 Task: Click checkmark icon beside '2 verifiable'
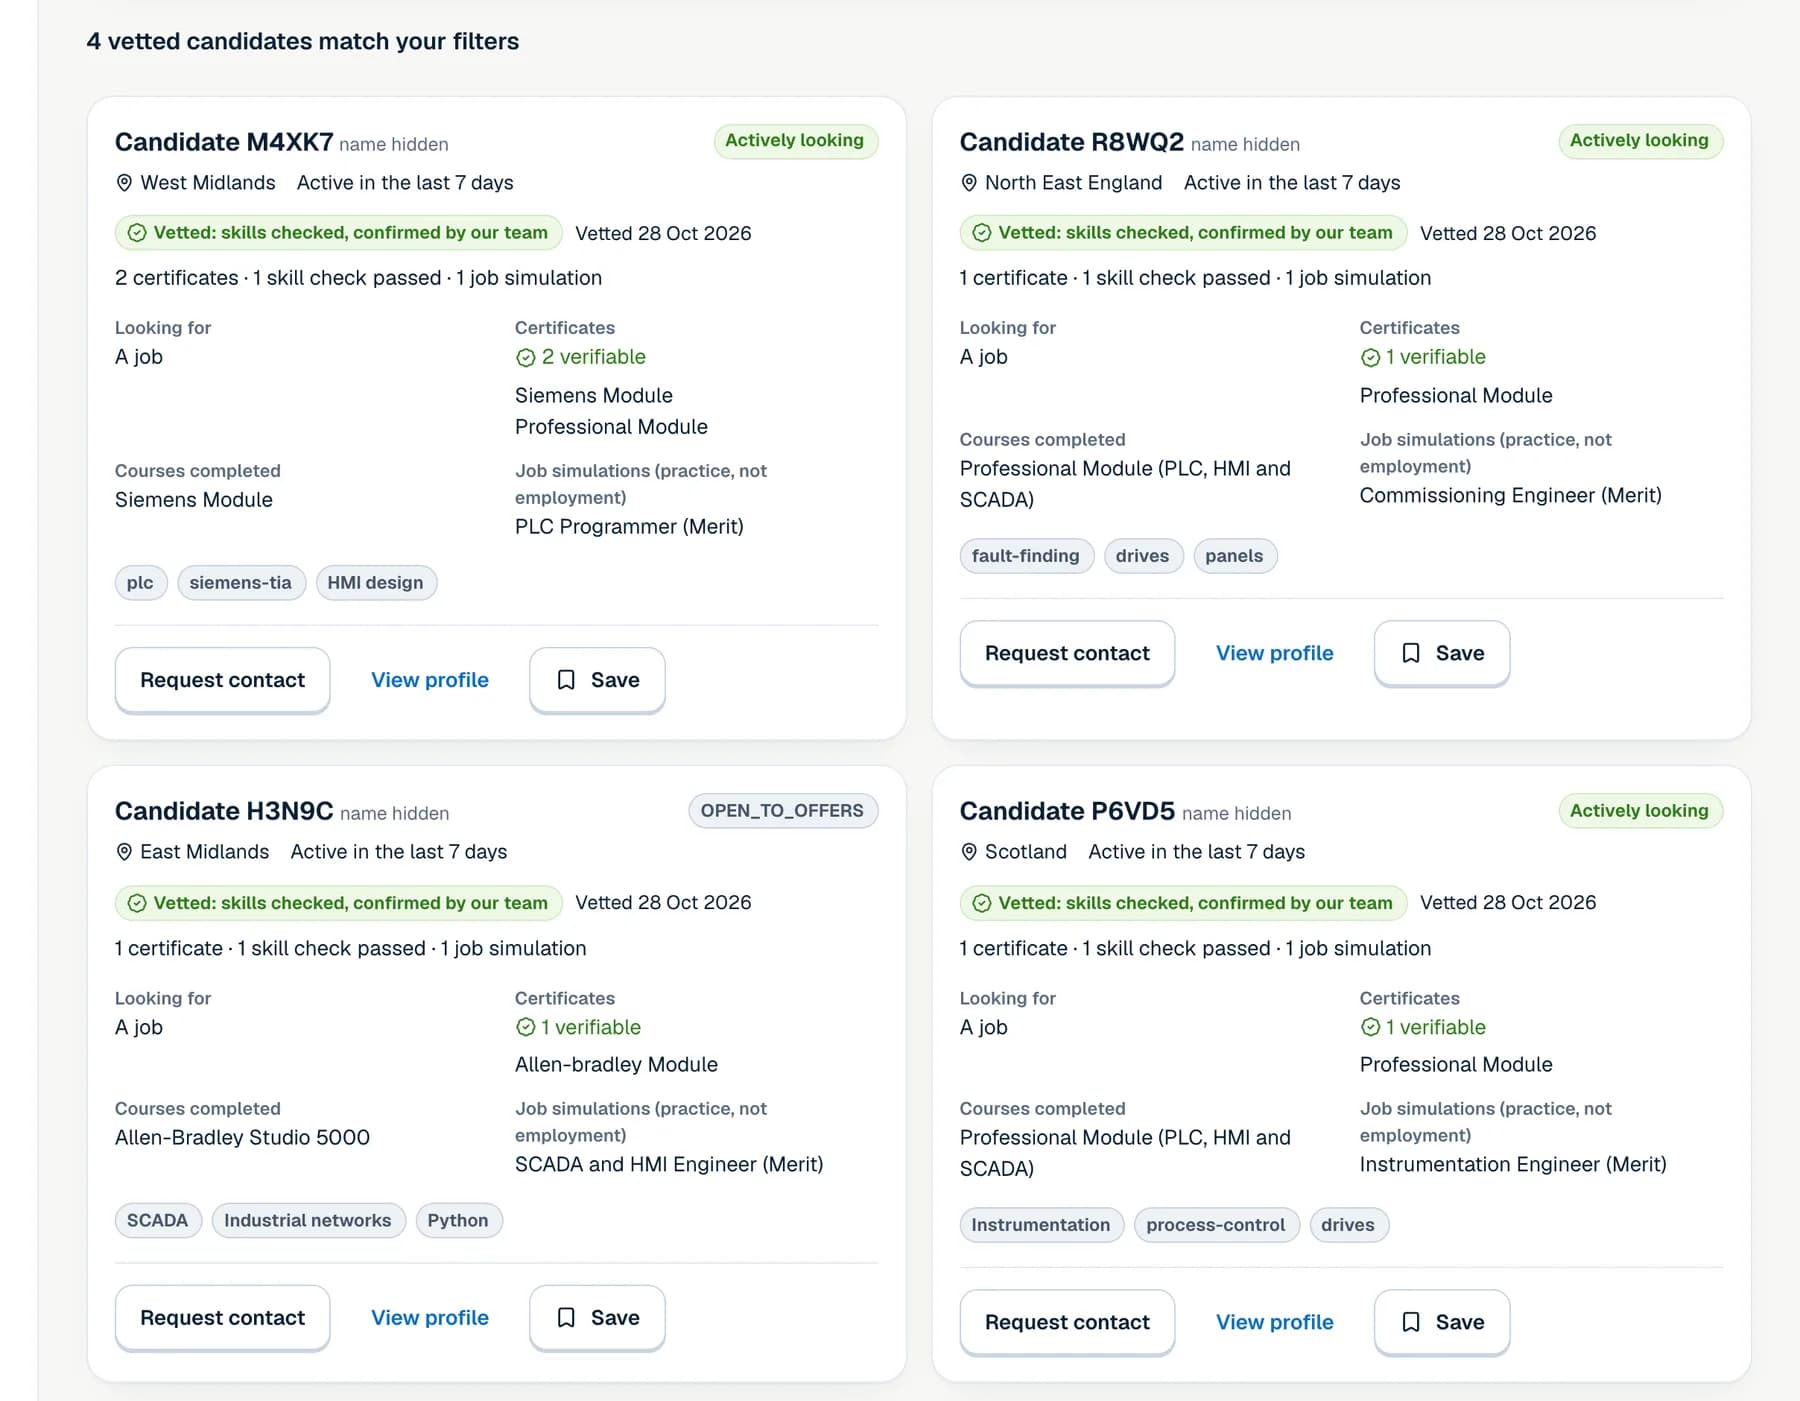(x=525, y=358)
